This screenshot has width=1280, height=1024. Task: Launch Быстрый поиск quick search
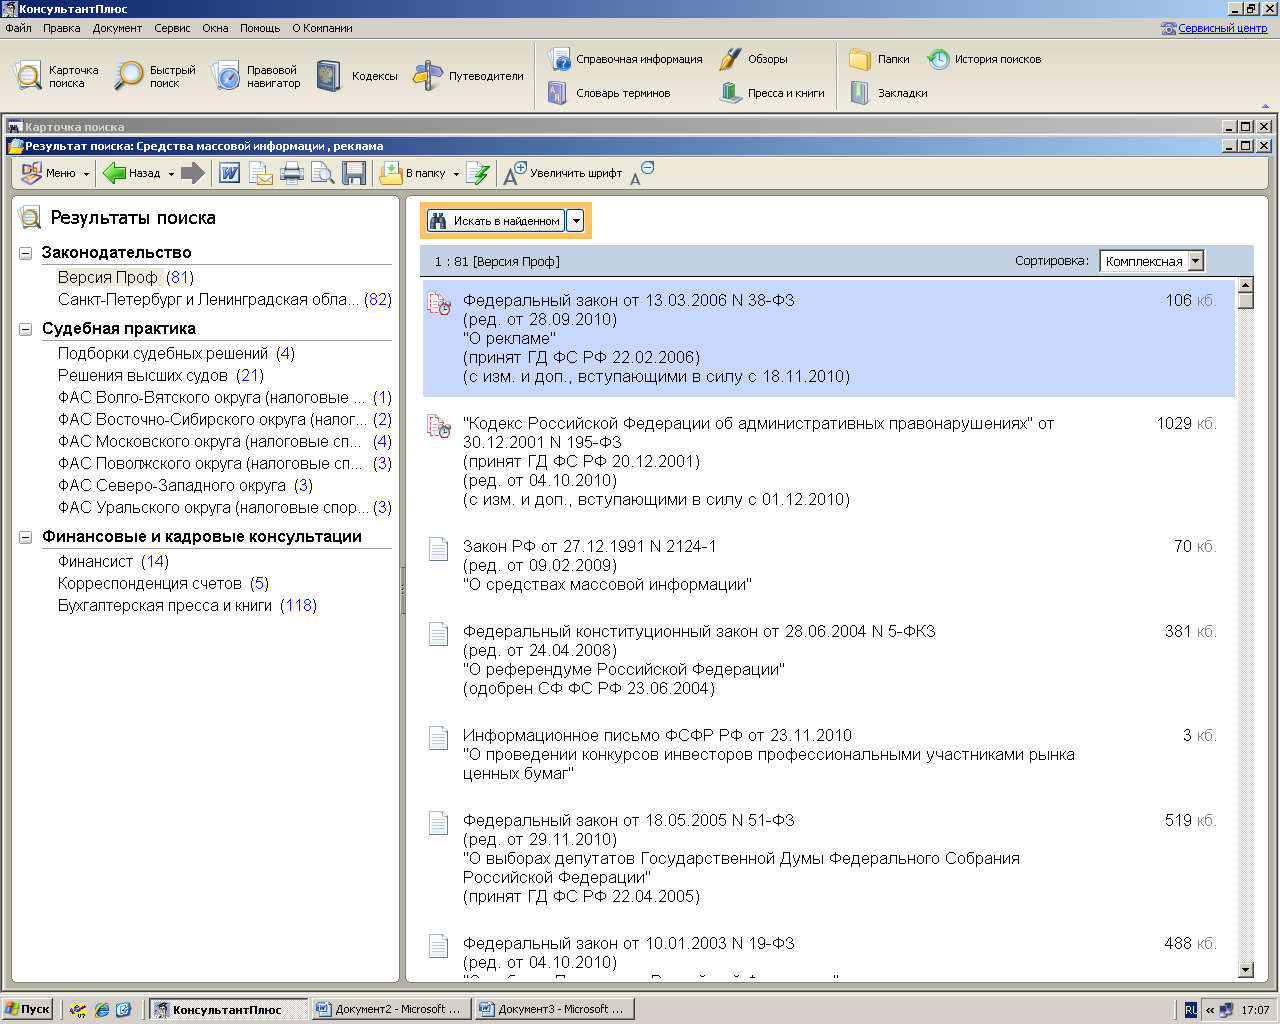click(x=155, y=76)
